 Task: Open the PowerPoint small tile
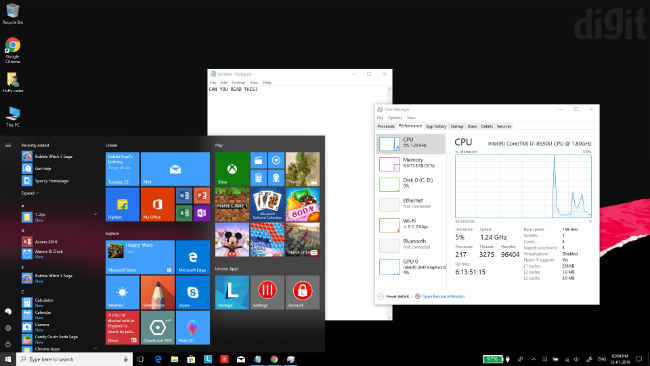201,196
